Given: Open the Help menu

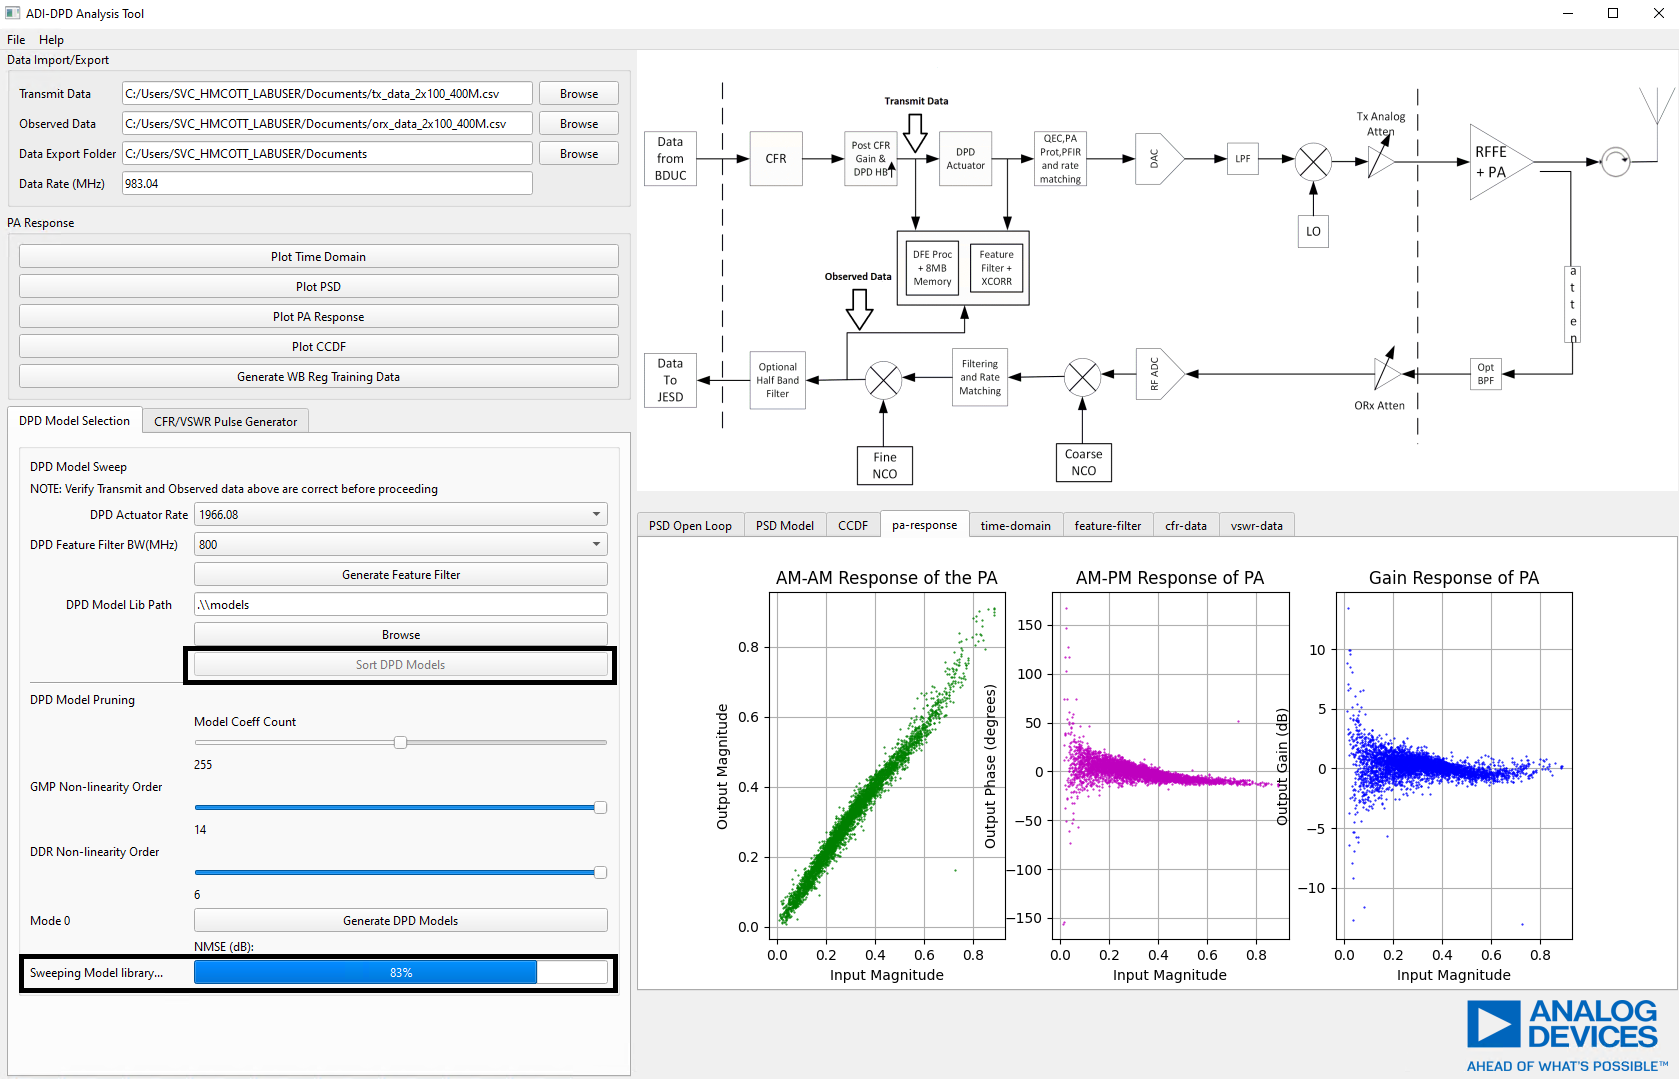Looking at the screenshot, I should (51, 39).
